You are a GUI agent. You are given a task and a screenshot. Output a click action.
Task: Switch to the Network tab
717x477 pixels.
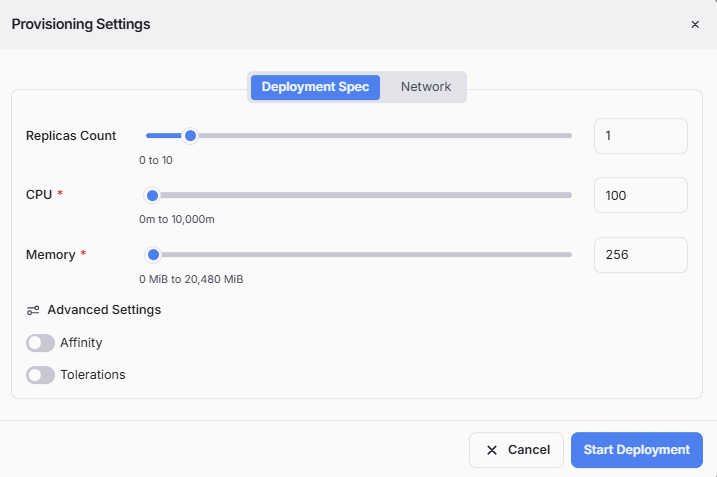point(426,87)
